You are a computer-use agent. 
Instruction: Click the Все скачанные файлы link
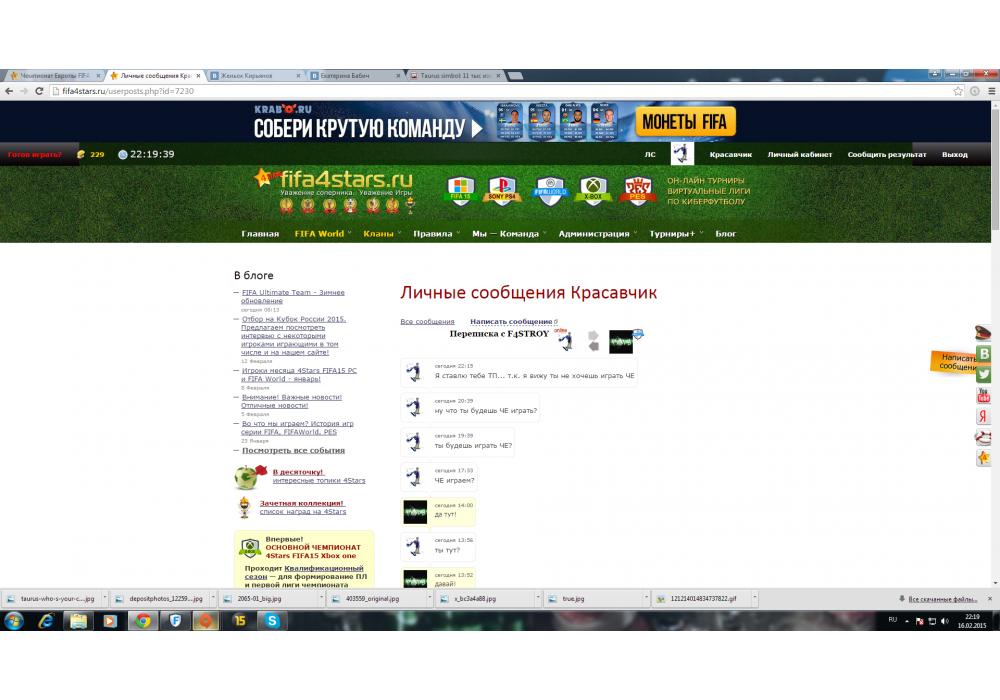click(x=943, y=599)
